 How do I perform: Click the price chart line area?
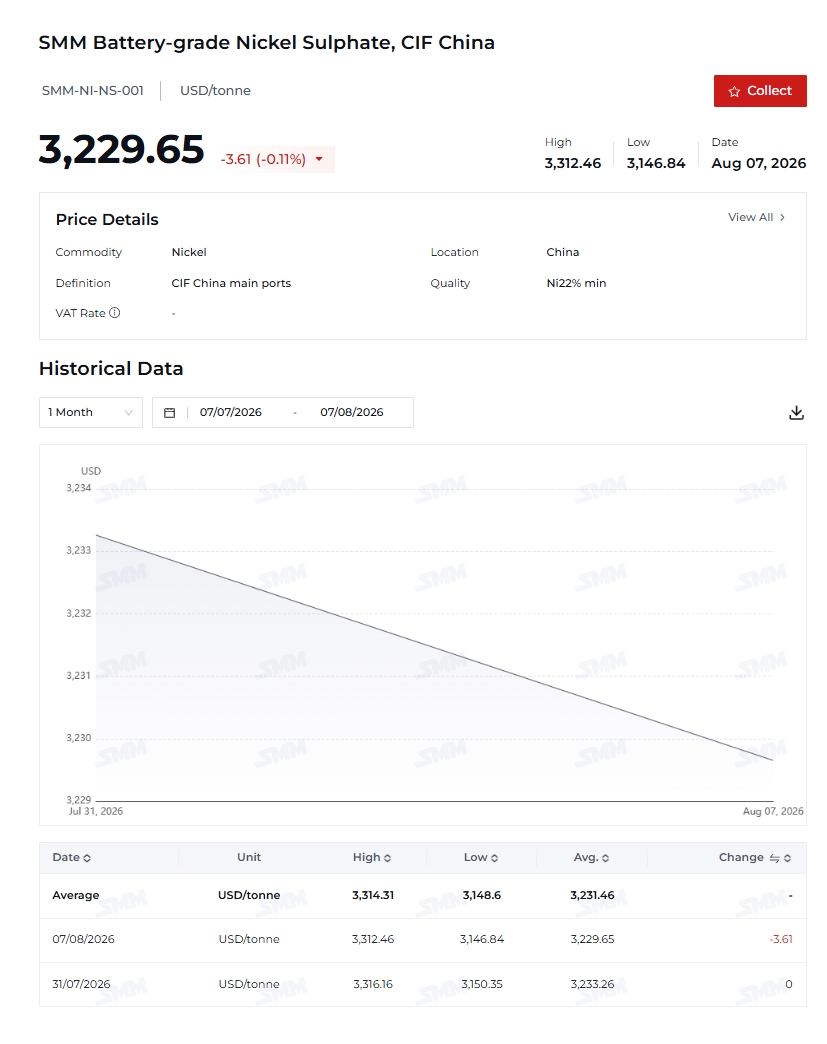(x=435, y=647)
